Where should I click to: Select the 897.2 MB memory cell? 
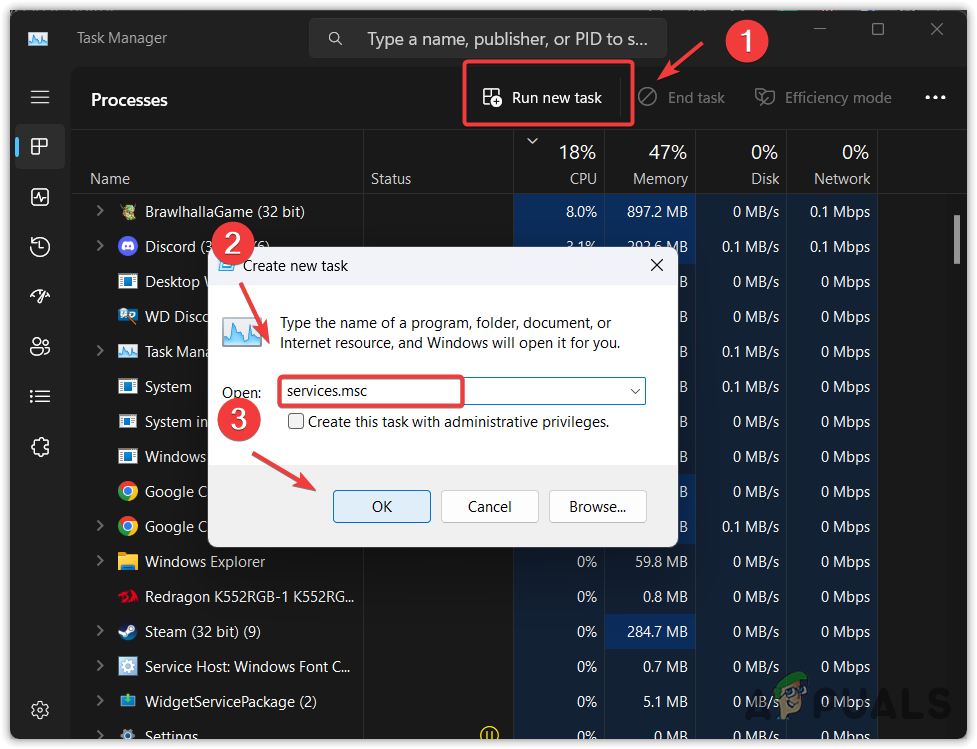[650, 212]
